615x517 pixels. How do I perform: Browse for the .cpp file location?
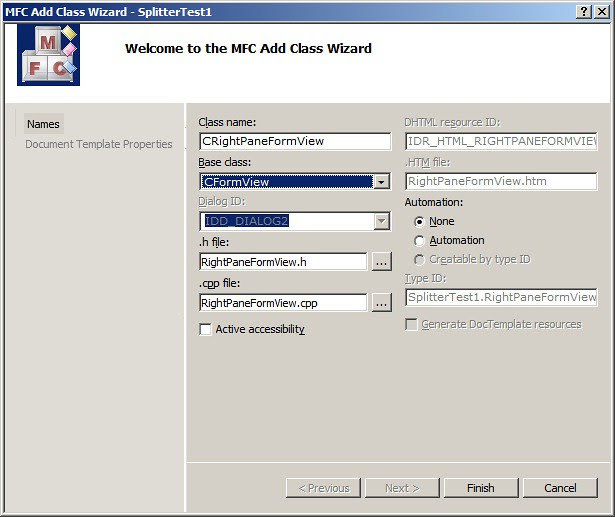[x=381, y=302]
